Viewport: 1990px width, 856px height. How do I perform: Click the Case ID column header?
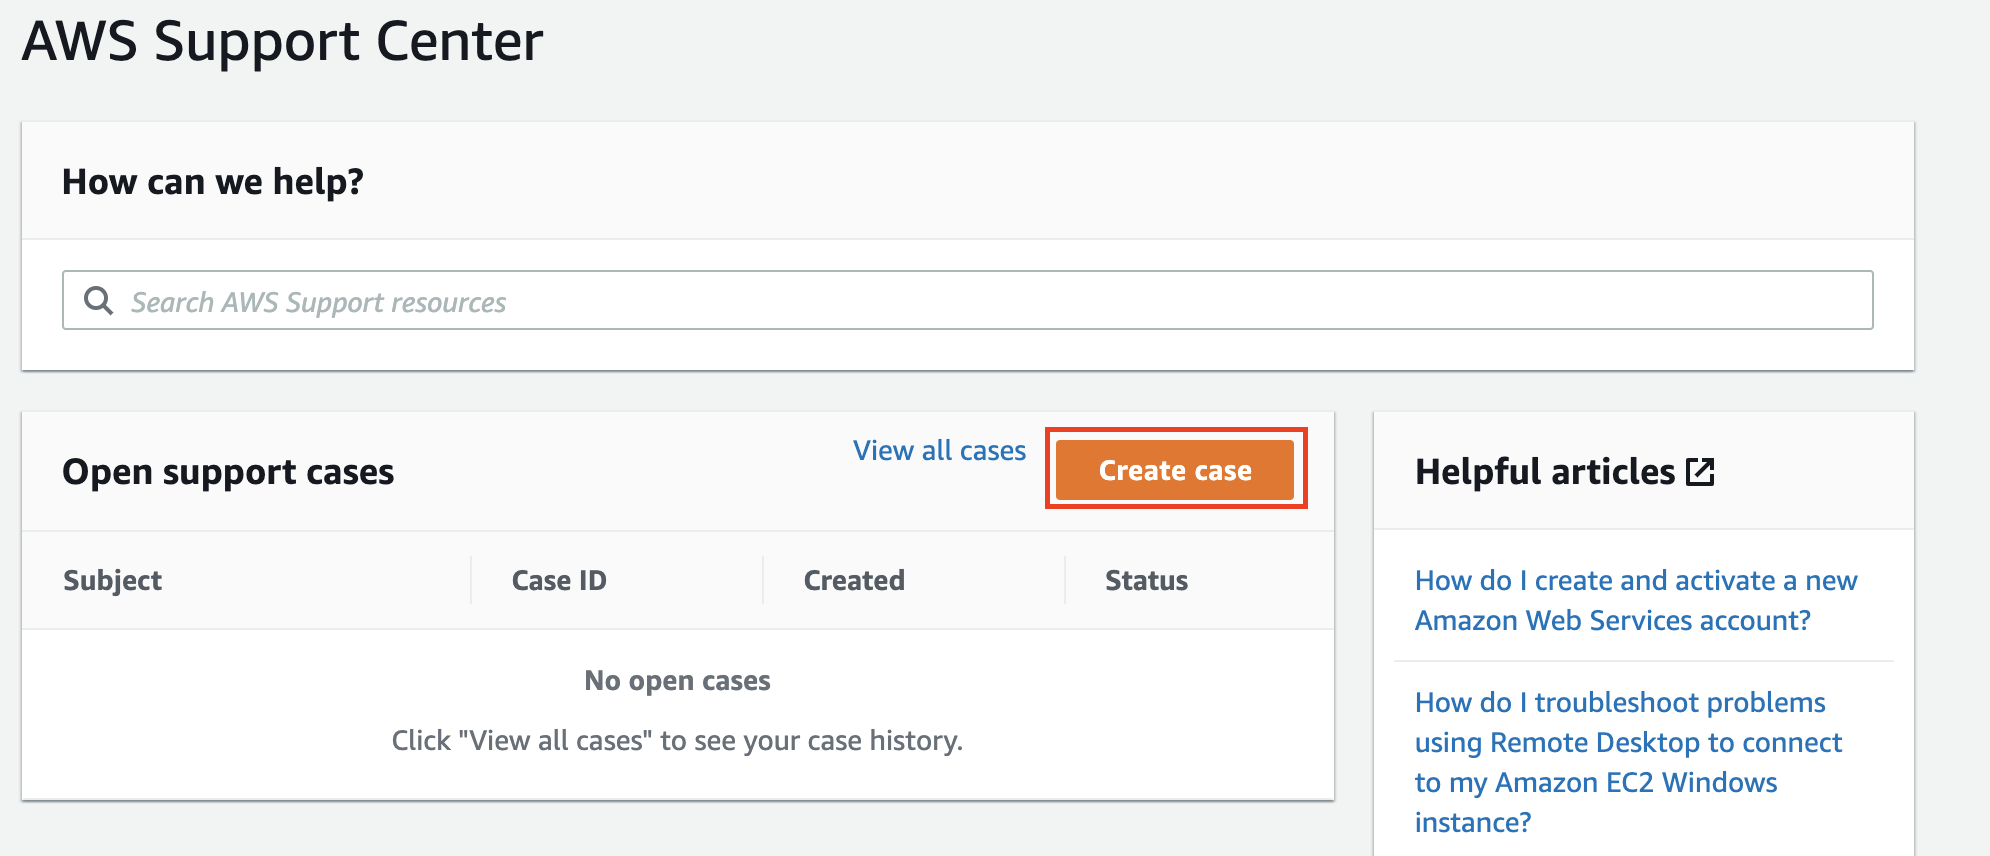point(559,581)
